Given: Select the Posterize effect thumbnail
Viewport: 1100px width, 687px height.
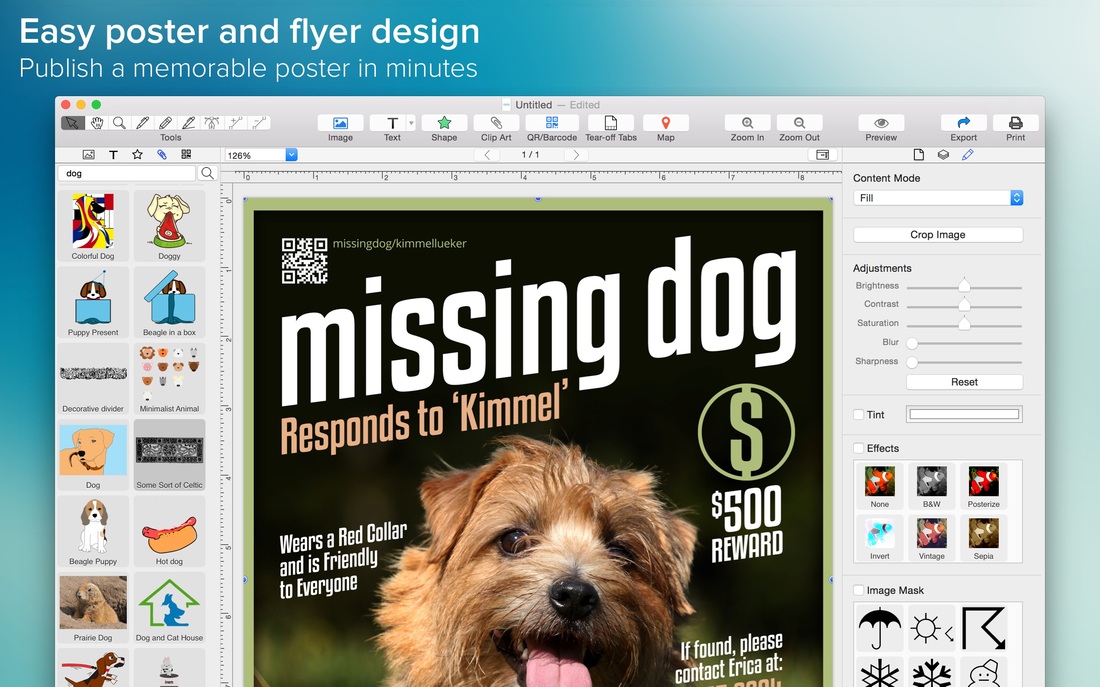Looking at the screenshot, I should pyautogui.click(x=984, y=486).
